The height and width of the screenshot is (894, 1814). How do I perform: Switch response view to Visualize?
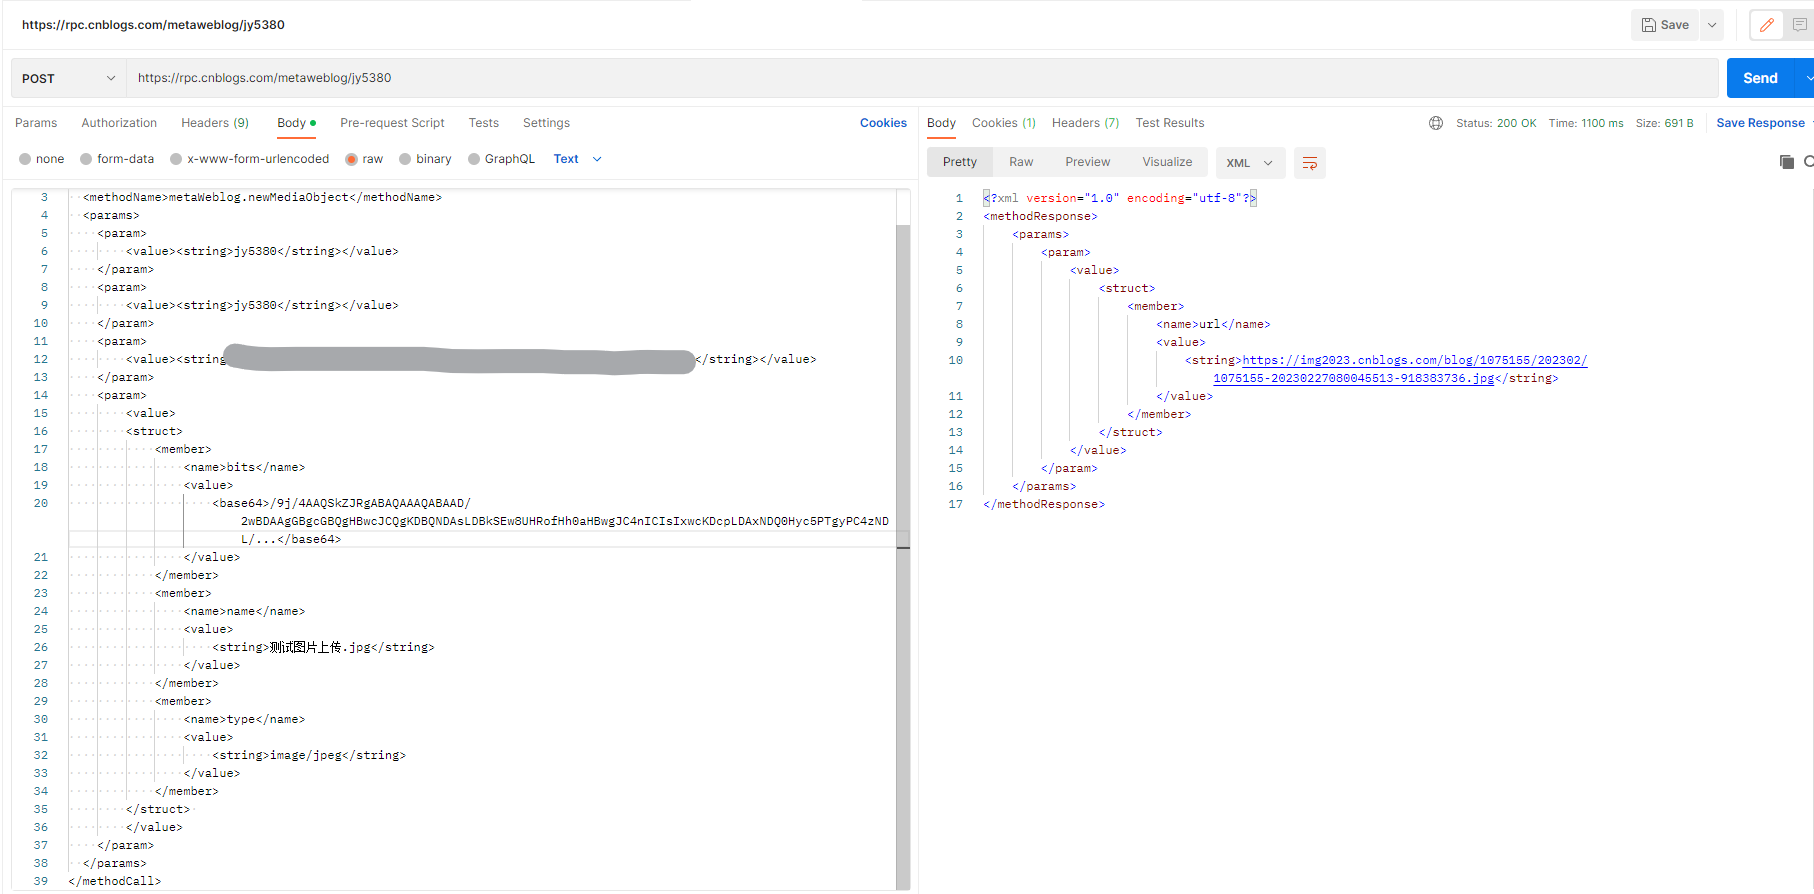(x=1167, y=162)
